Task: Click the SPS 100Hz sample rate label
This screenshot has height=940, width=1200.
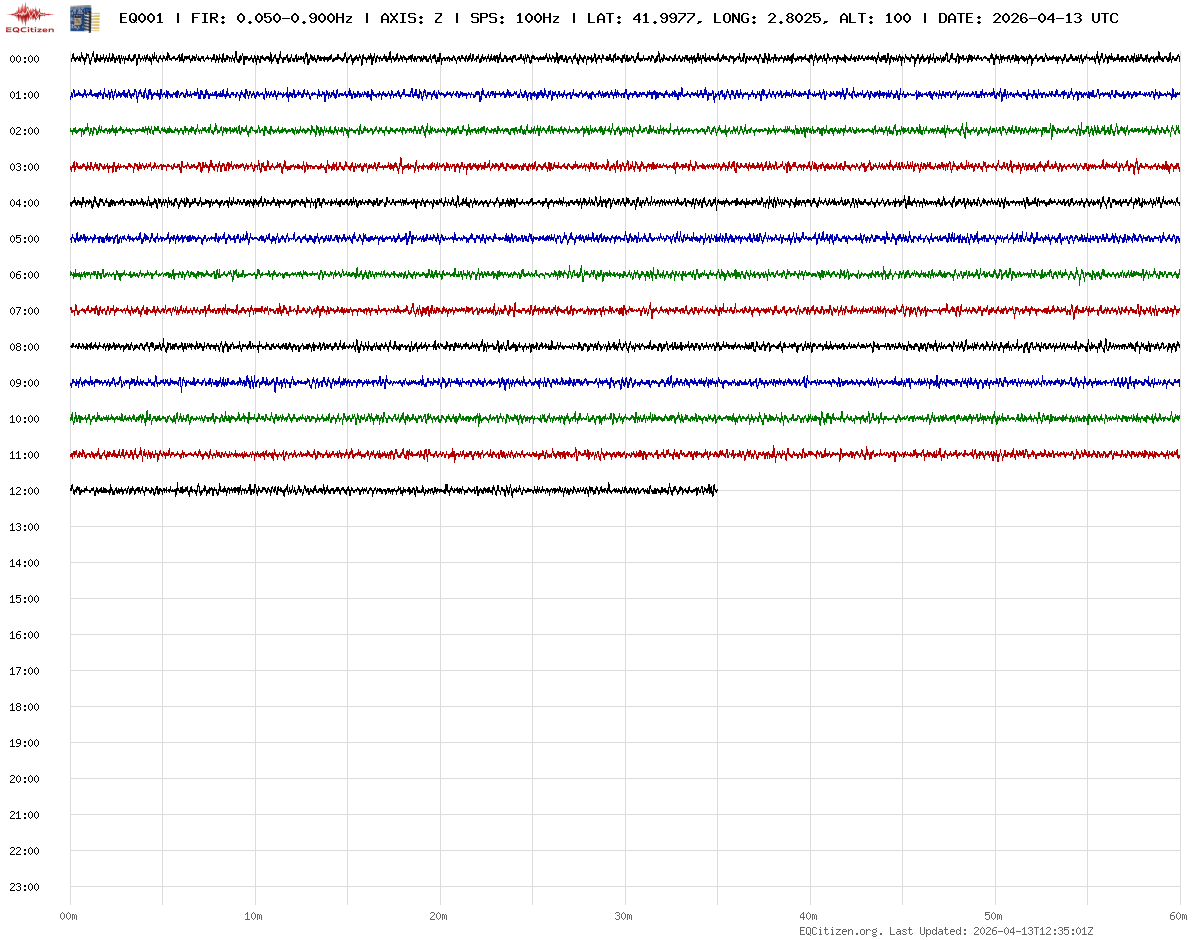Action: coord(514,19)
